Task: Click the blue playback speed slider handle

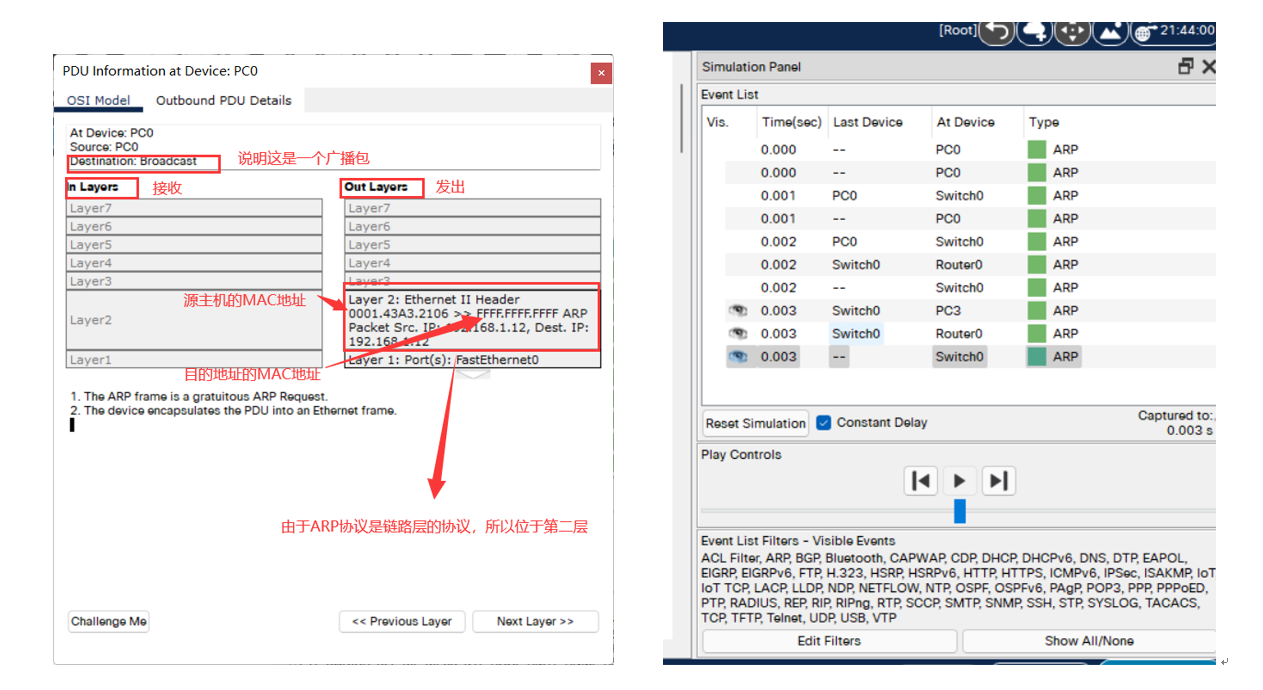Action: pos(960,511)
